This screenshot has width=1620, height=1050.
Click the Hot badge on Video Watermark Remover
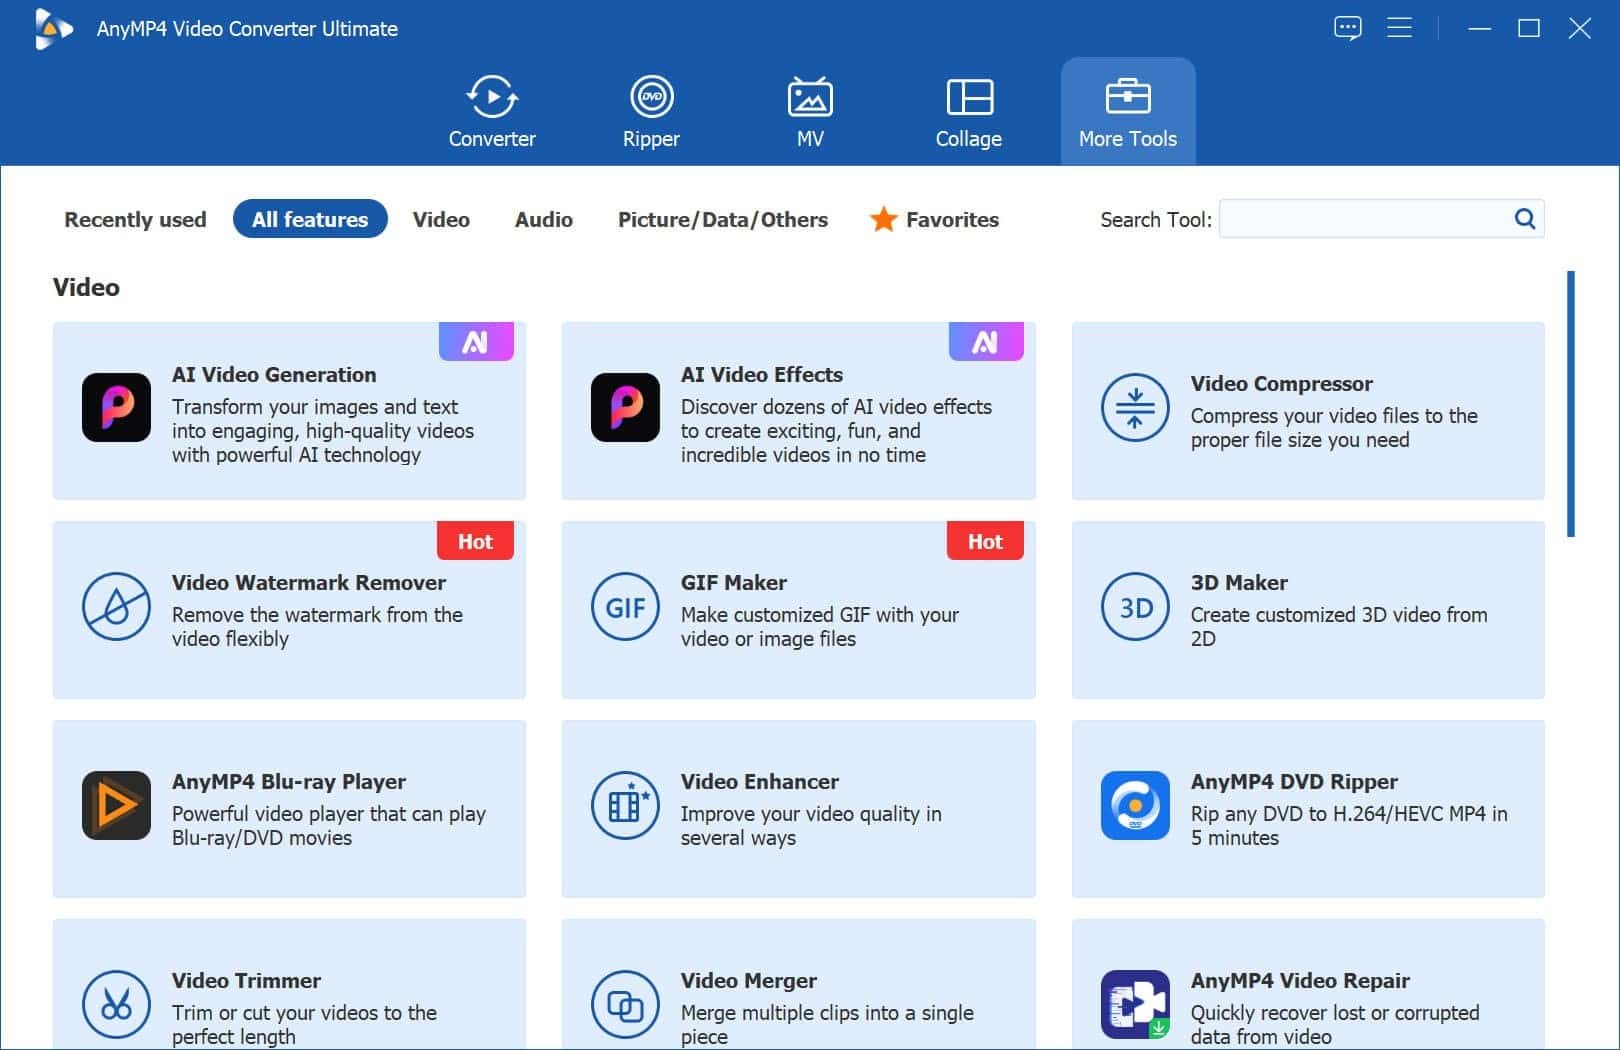point(475,541)
